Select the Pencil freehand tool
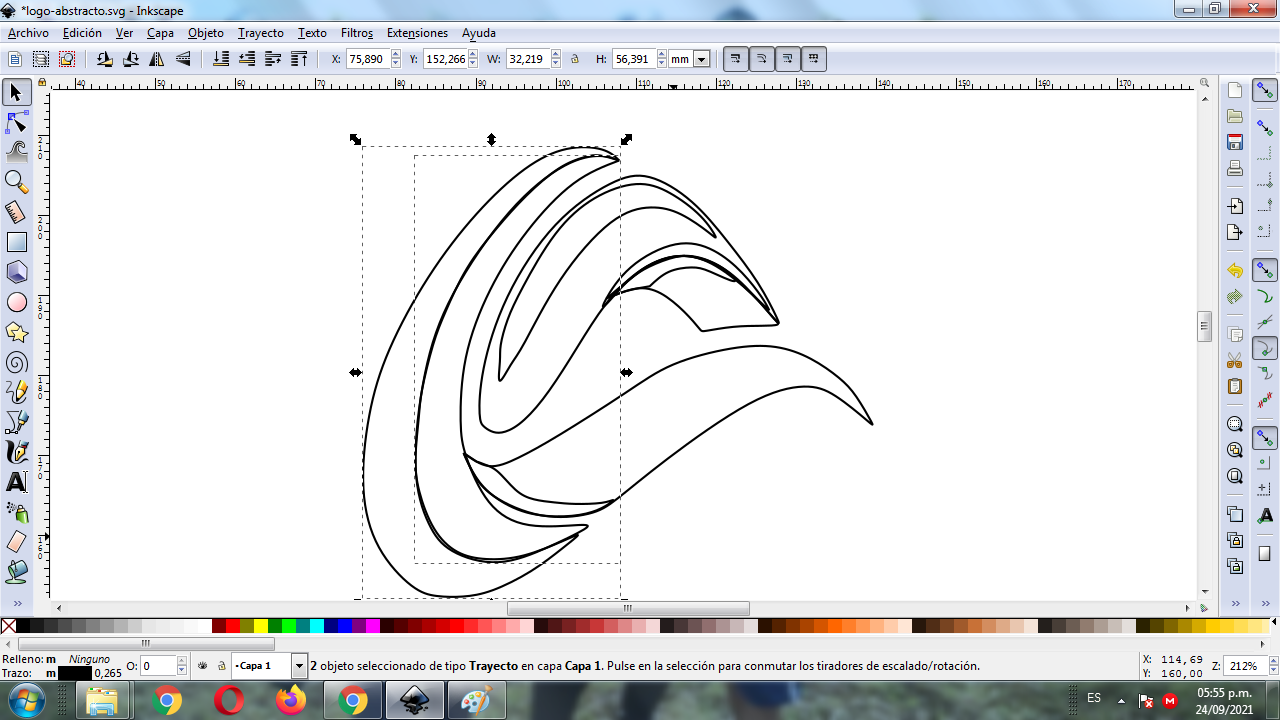The image size is (1280, 720). click(x=17, y=392)
